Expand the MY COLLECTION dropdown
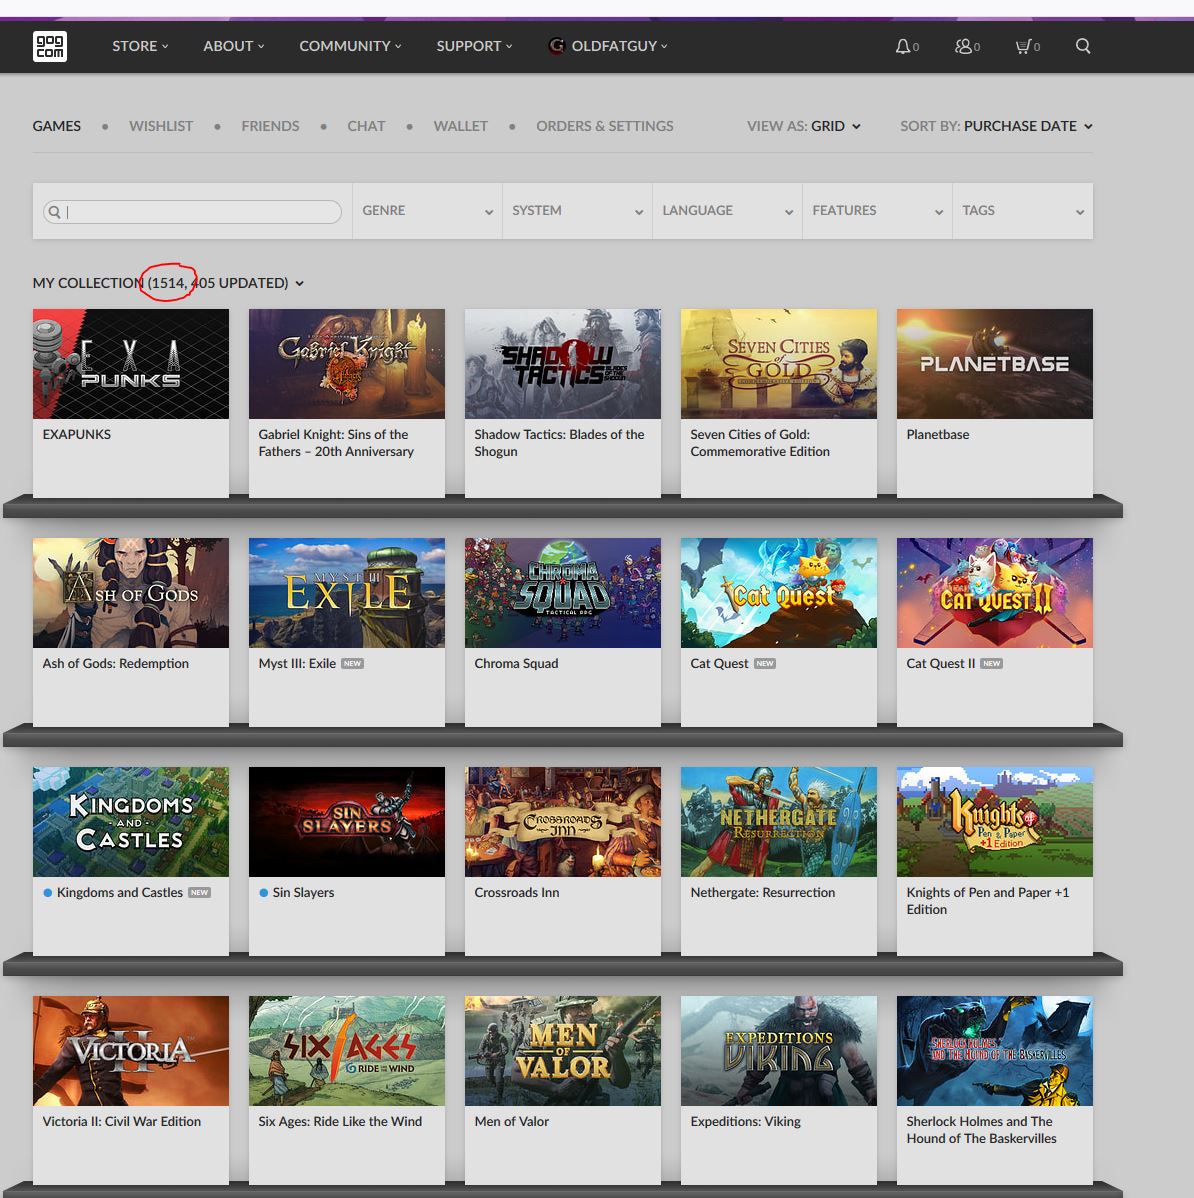The image size is (1194, 1198). tap(168, 283)
